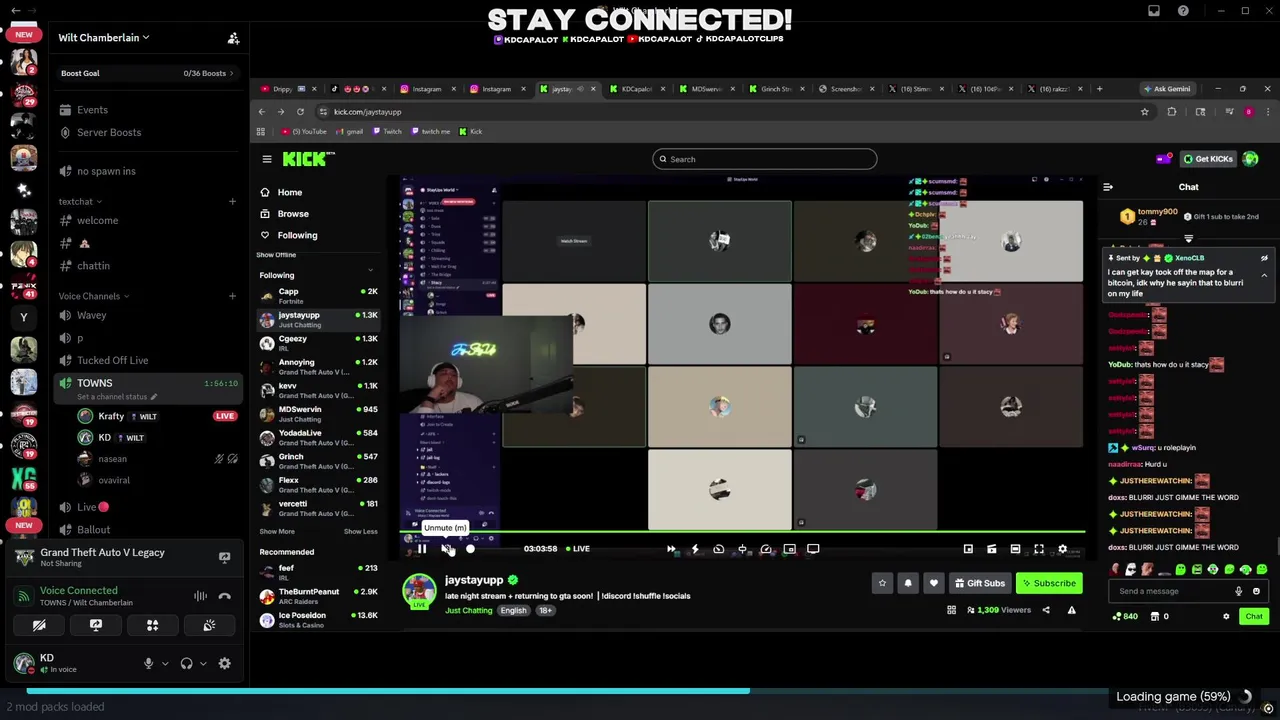Open headphone output options chevron
Screen dimensions: 1280x720
coord(203,663)
